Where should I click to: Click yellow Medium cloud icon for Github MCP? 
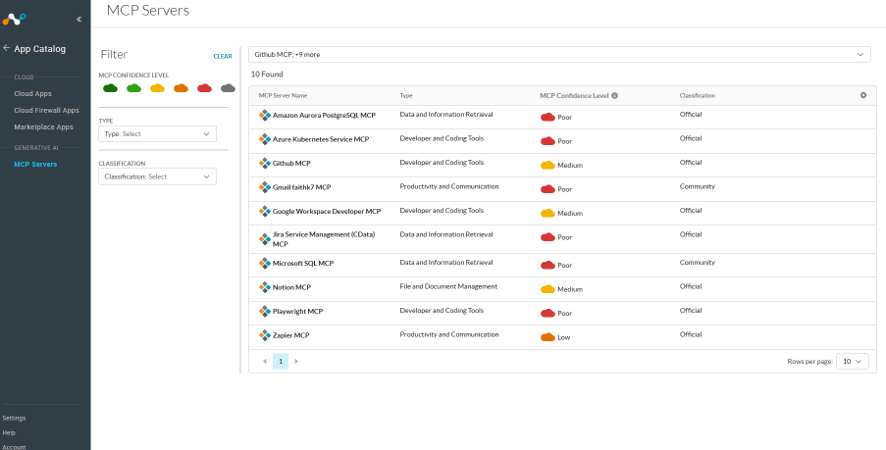[x=548, y=165]
